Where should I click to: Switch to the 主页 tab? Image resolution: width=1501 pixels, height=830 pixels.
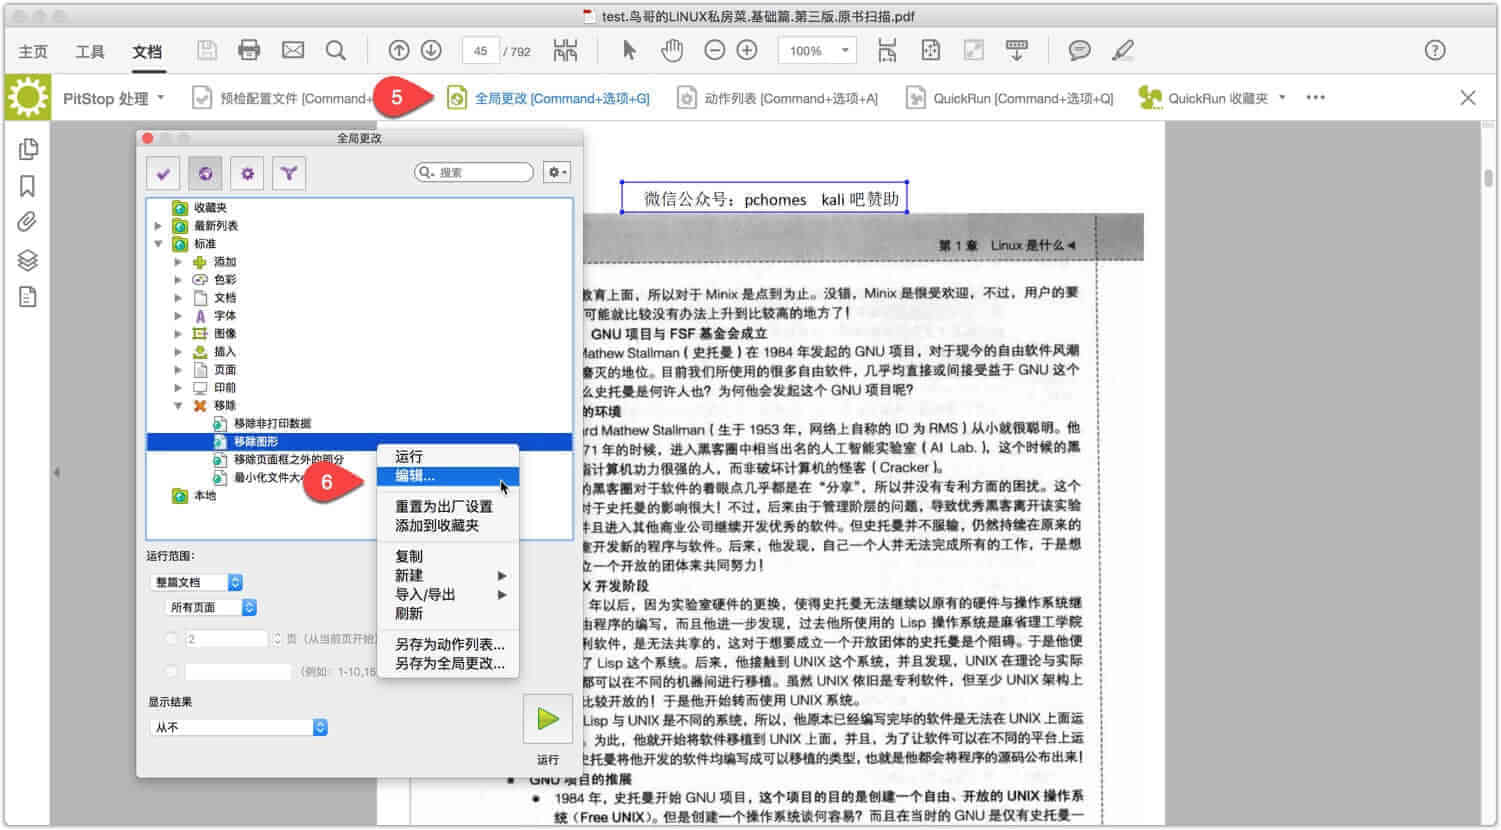pyautogui.click(x=33, y=51)
